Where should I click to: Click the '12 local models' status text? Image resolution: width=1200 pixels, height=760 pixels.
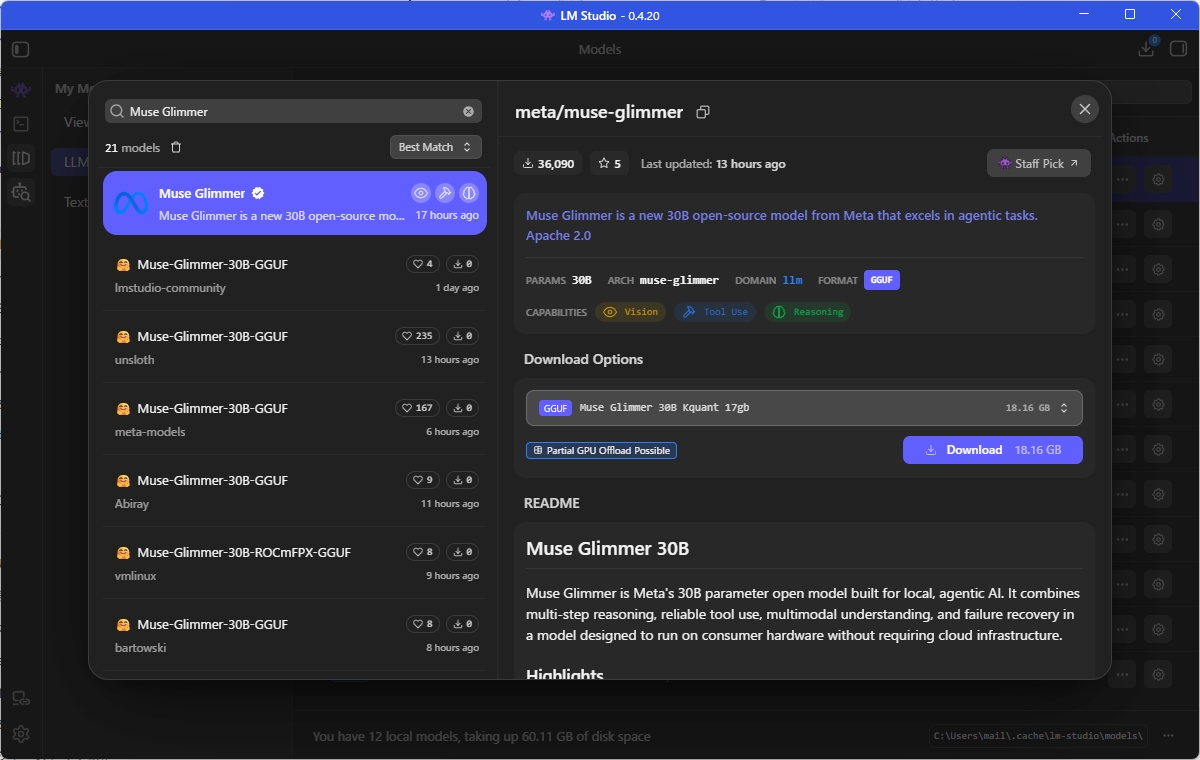pos(482,737)
